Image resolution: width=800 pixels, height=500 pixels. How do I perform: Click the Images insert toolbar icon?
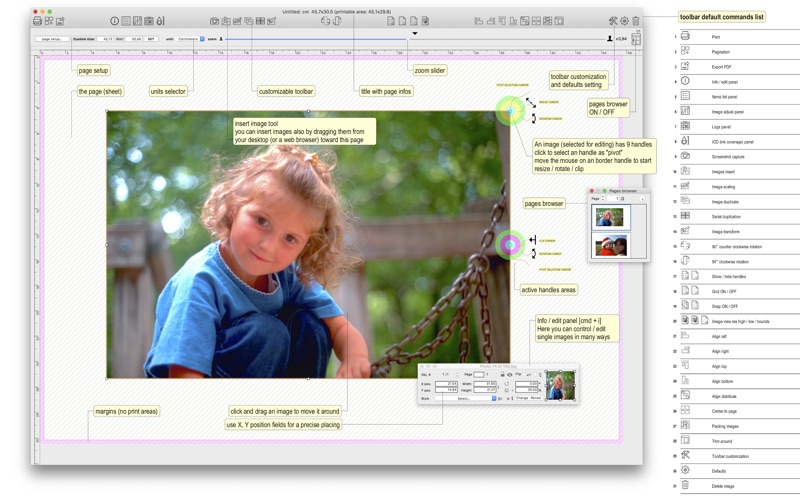(x=226, y=21)
